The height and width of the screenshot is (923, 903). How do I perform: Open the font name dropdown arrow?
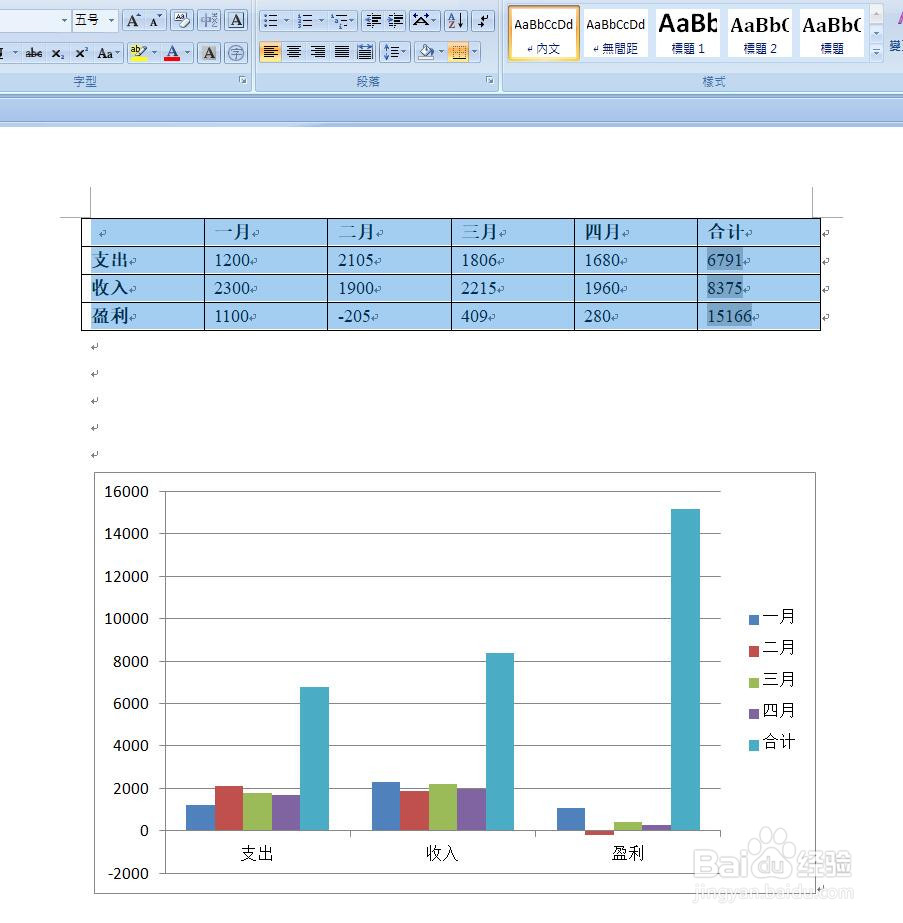(x=64, y=21)
